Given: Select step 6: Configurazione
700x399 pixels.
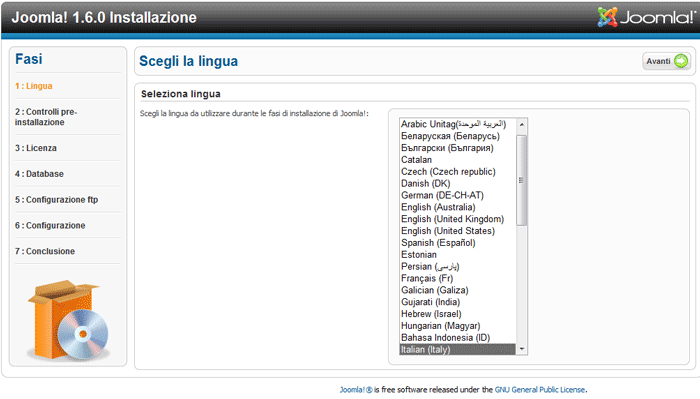Looking at the screenshot, I should 50,225.
